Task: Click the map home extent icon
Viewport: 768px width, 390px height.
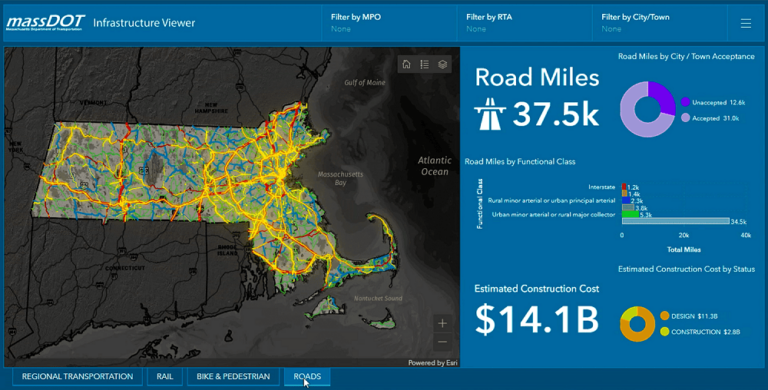Action: click(x=406, y=64)
